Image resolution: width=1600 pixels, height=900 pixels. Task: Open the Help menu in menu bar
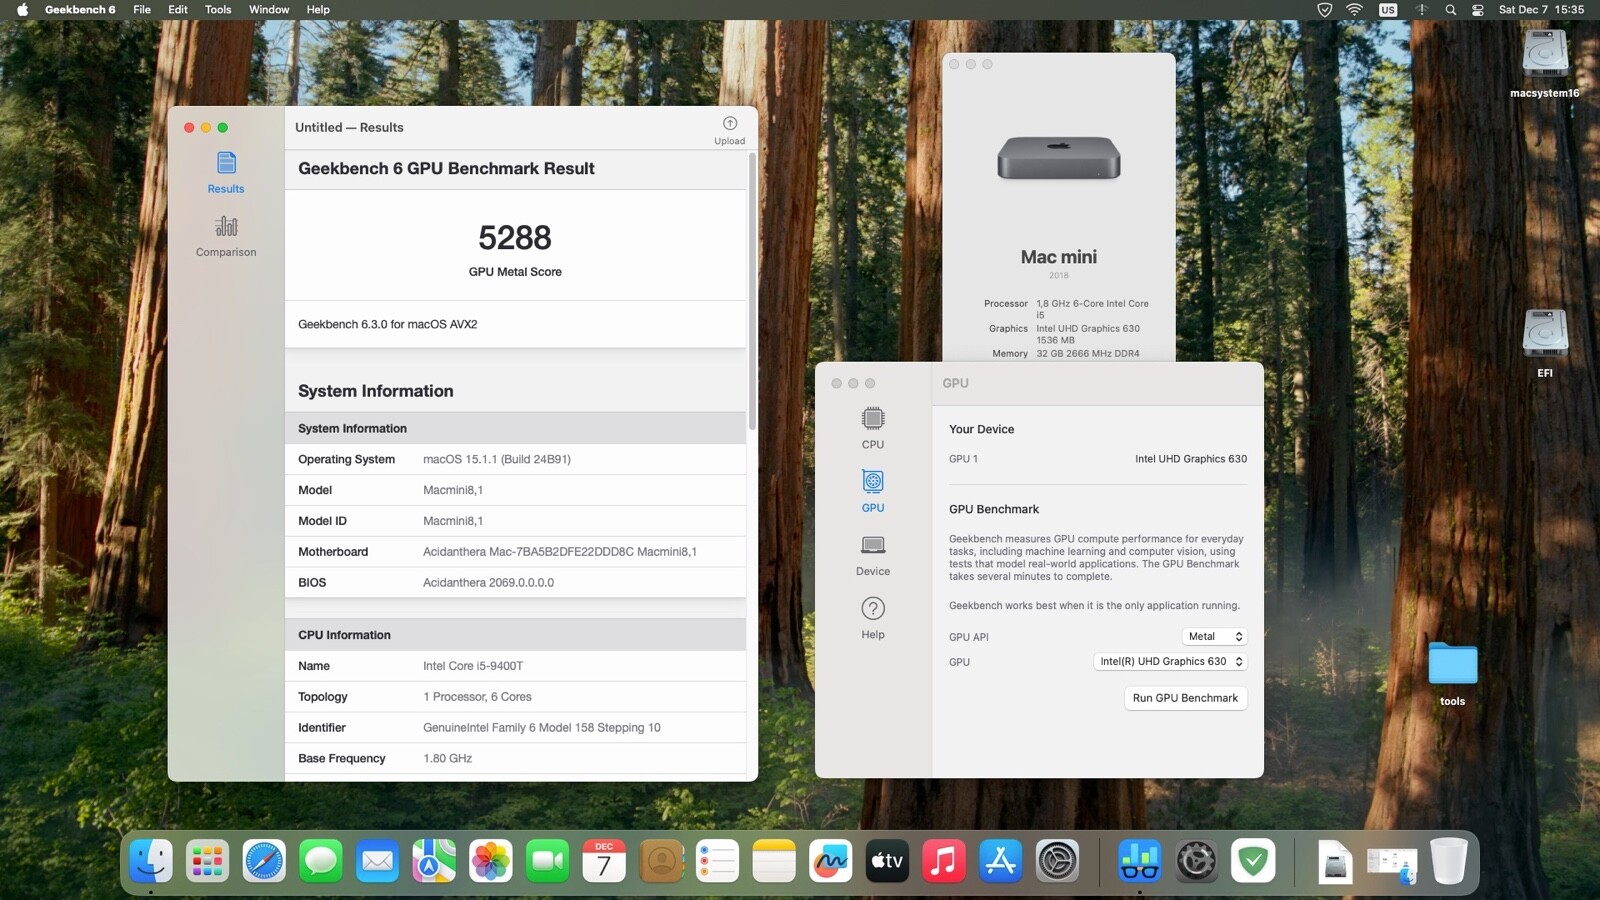(x=318, y=10)
